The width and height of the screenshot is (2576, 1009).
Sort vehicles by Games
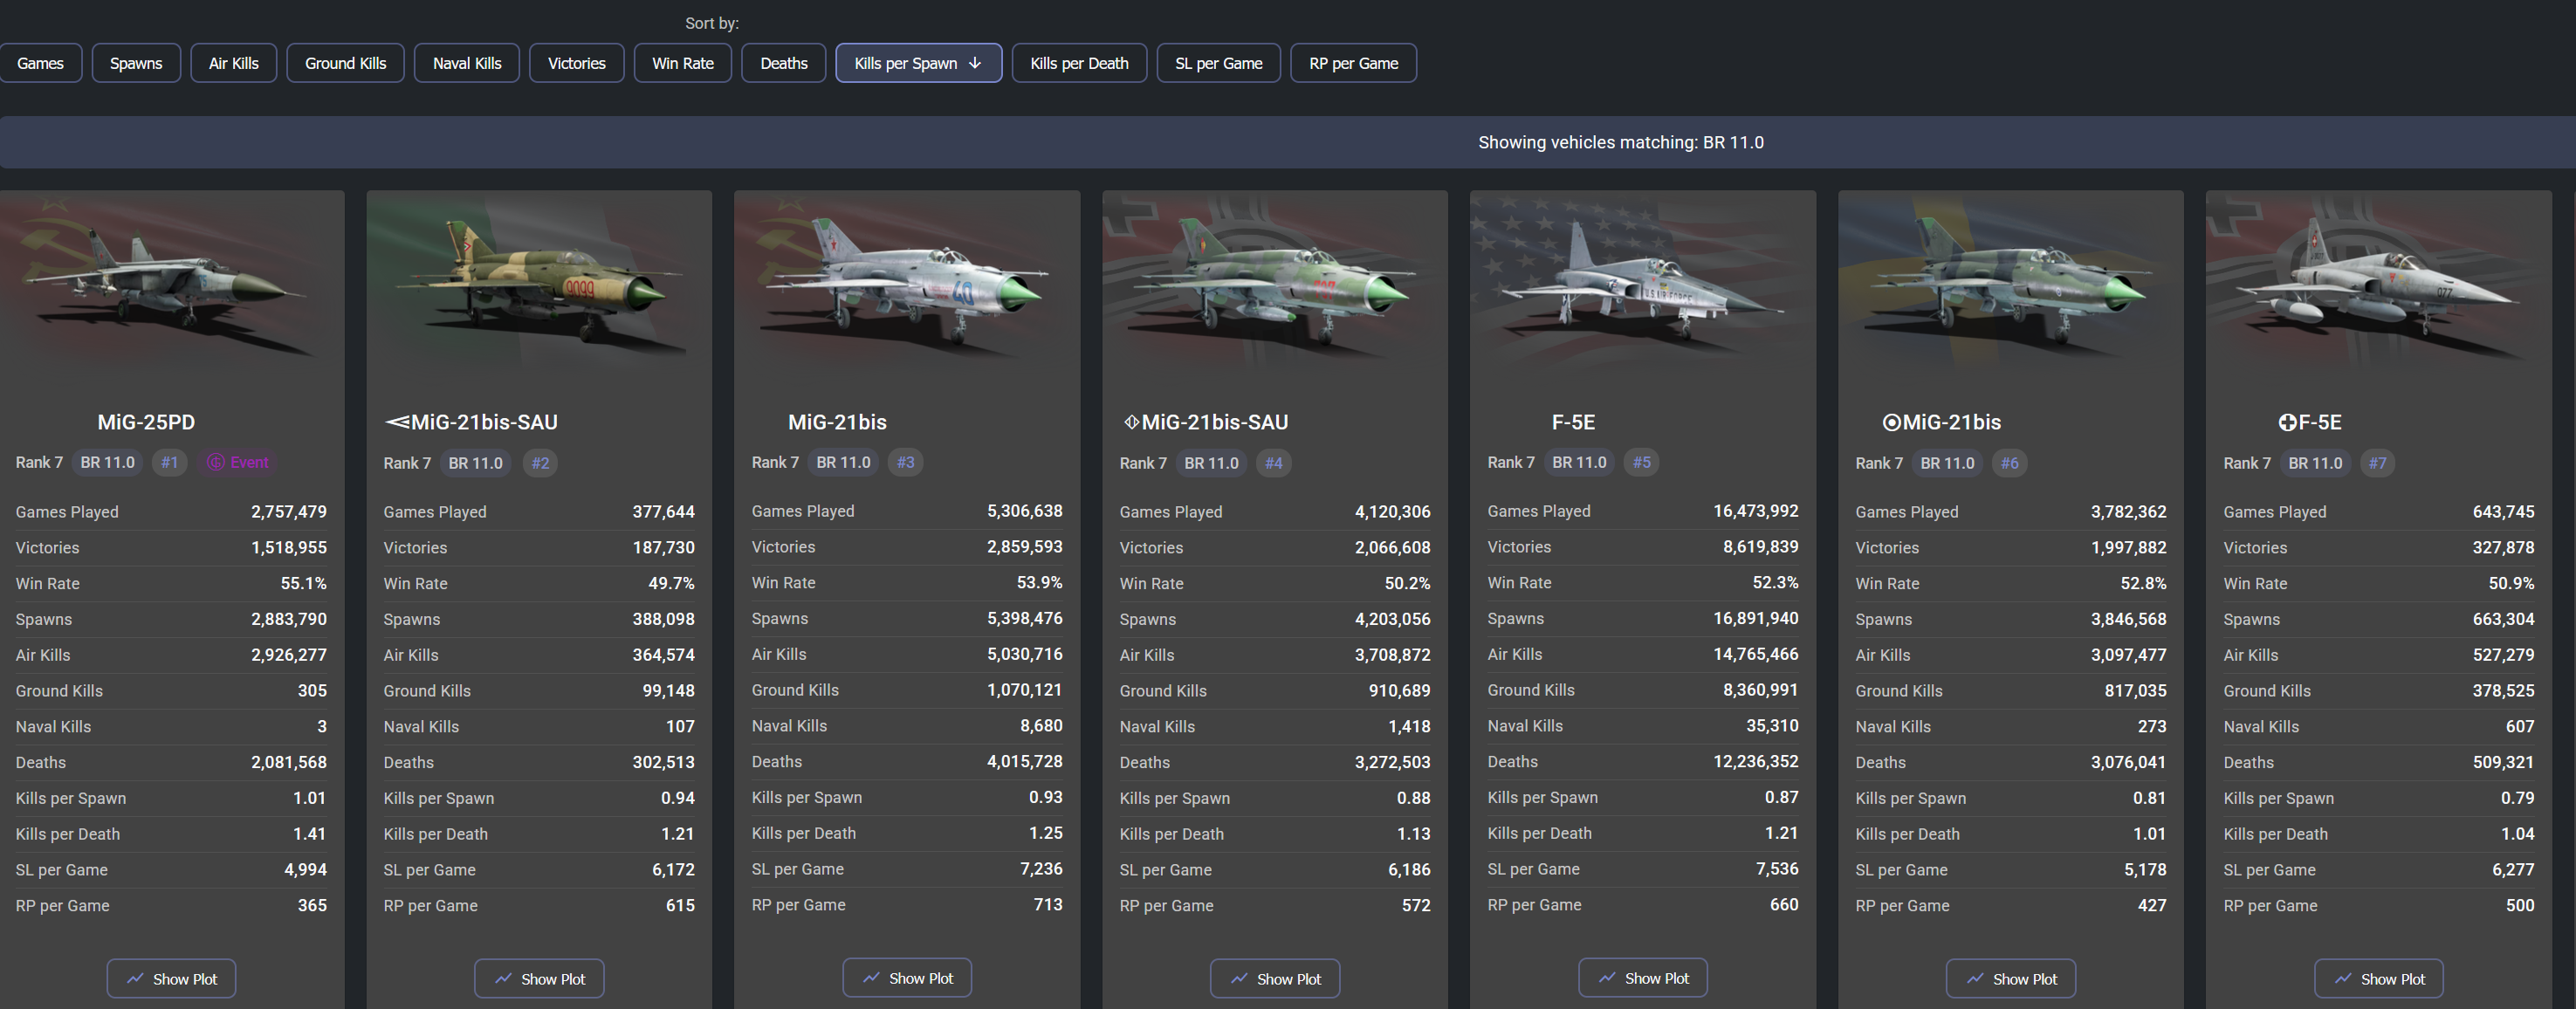(x=40, y=63)
